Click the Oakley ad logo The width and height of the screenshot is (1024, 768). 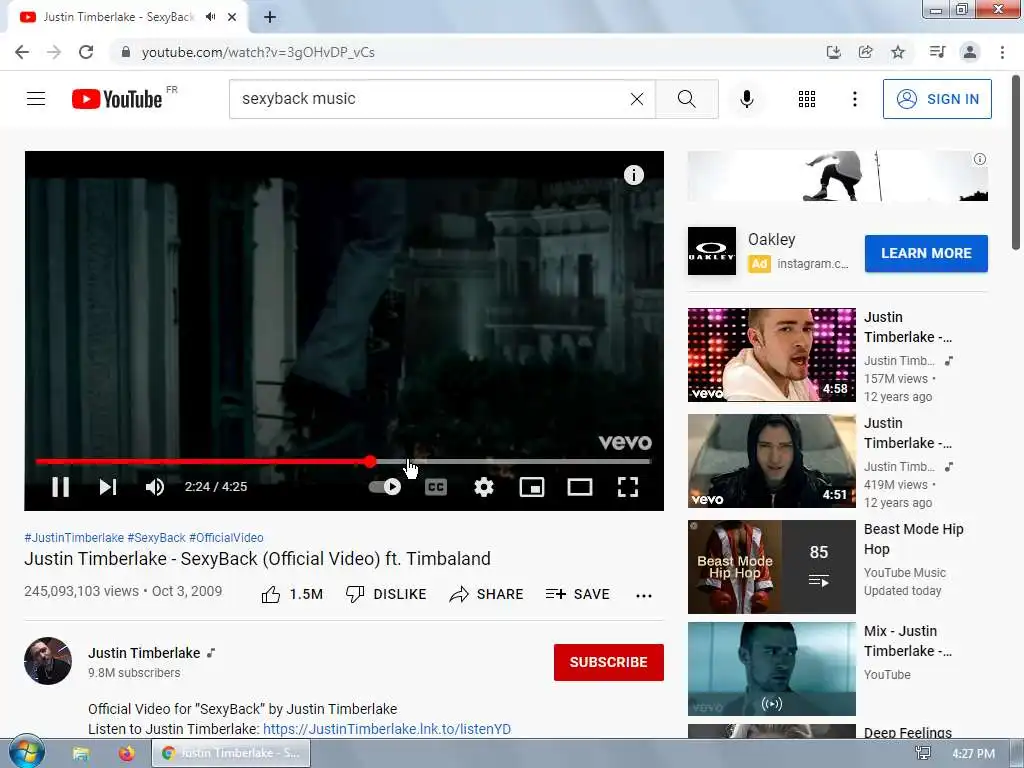point(712,251)
